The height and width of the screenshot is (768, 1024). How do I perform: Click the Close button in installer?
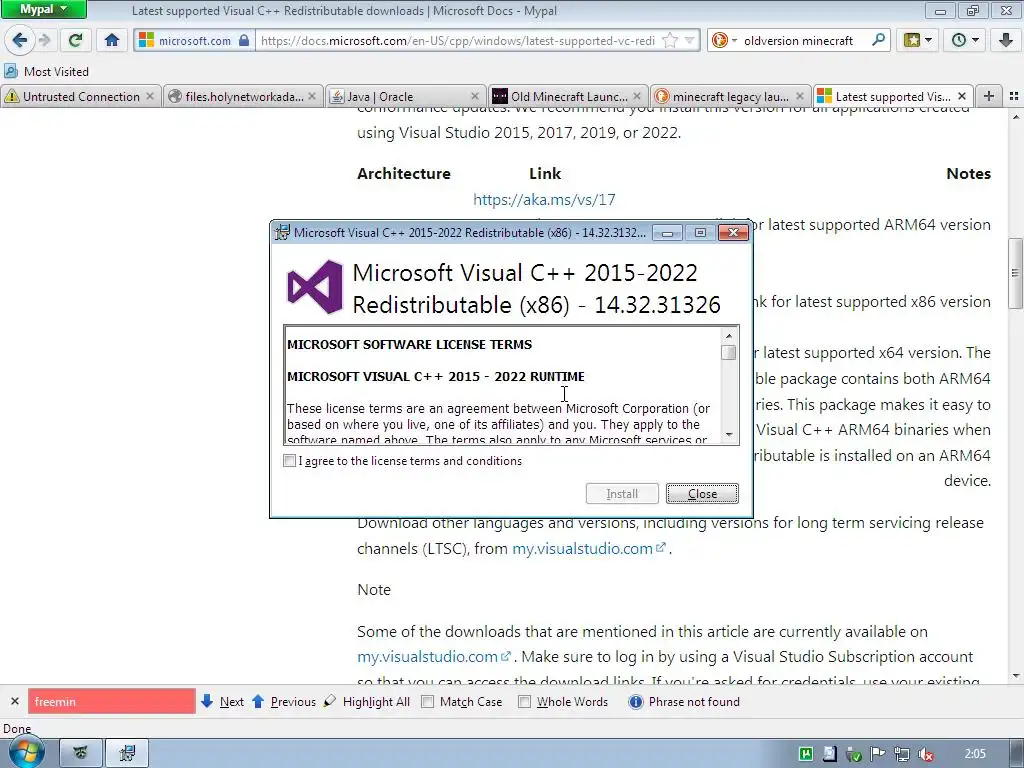click(702, 494)
